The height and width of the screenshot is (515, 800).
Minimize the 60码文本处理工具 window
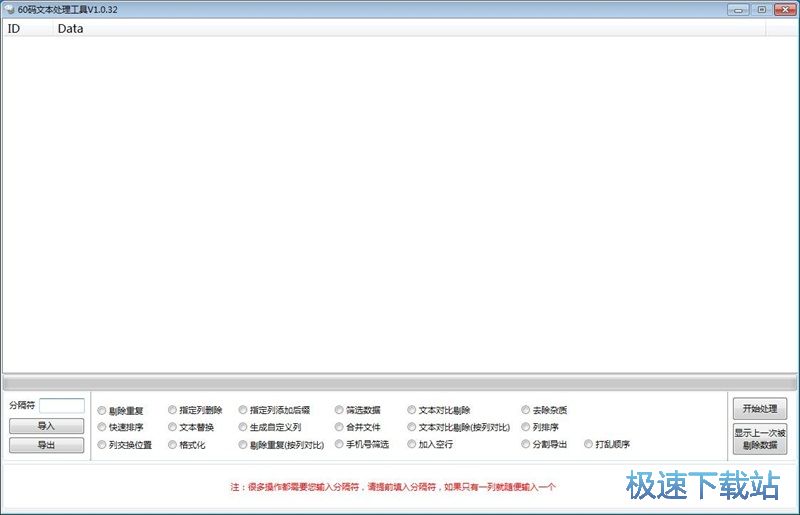738,10
